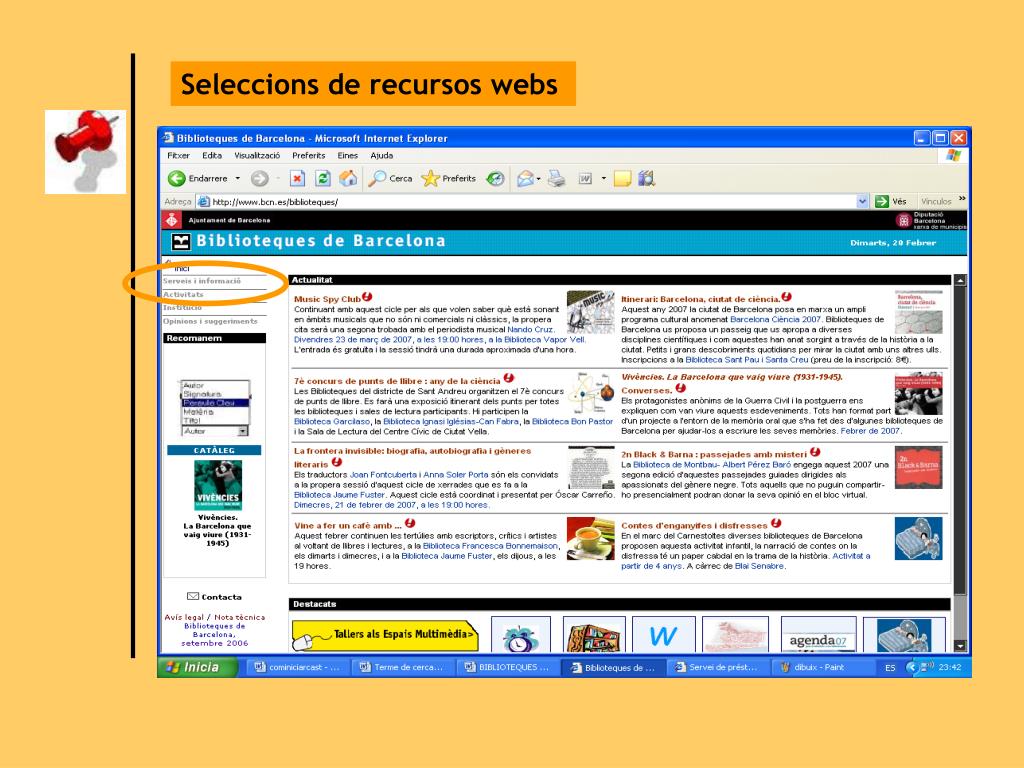The image size is (1024, 768).
Task: Open Vine a fer un cafè amb link
Action: click(x=347, y=525)
